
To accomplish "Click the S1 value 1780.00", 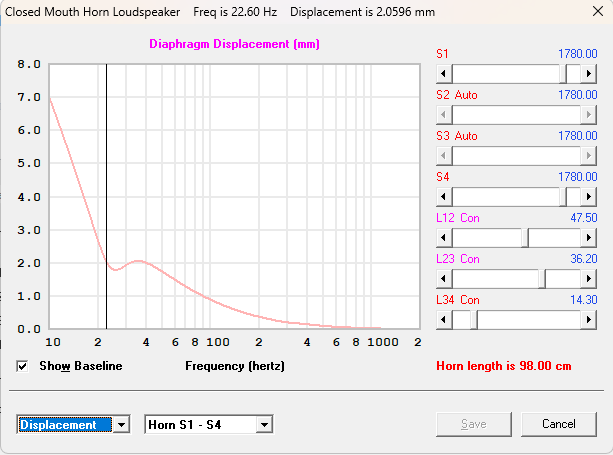I will coord(577,54).
